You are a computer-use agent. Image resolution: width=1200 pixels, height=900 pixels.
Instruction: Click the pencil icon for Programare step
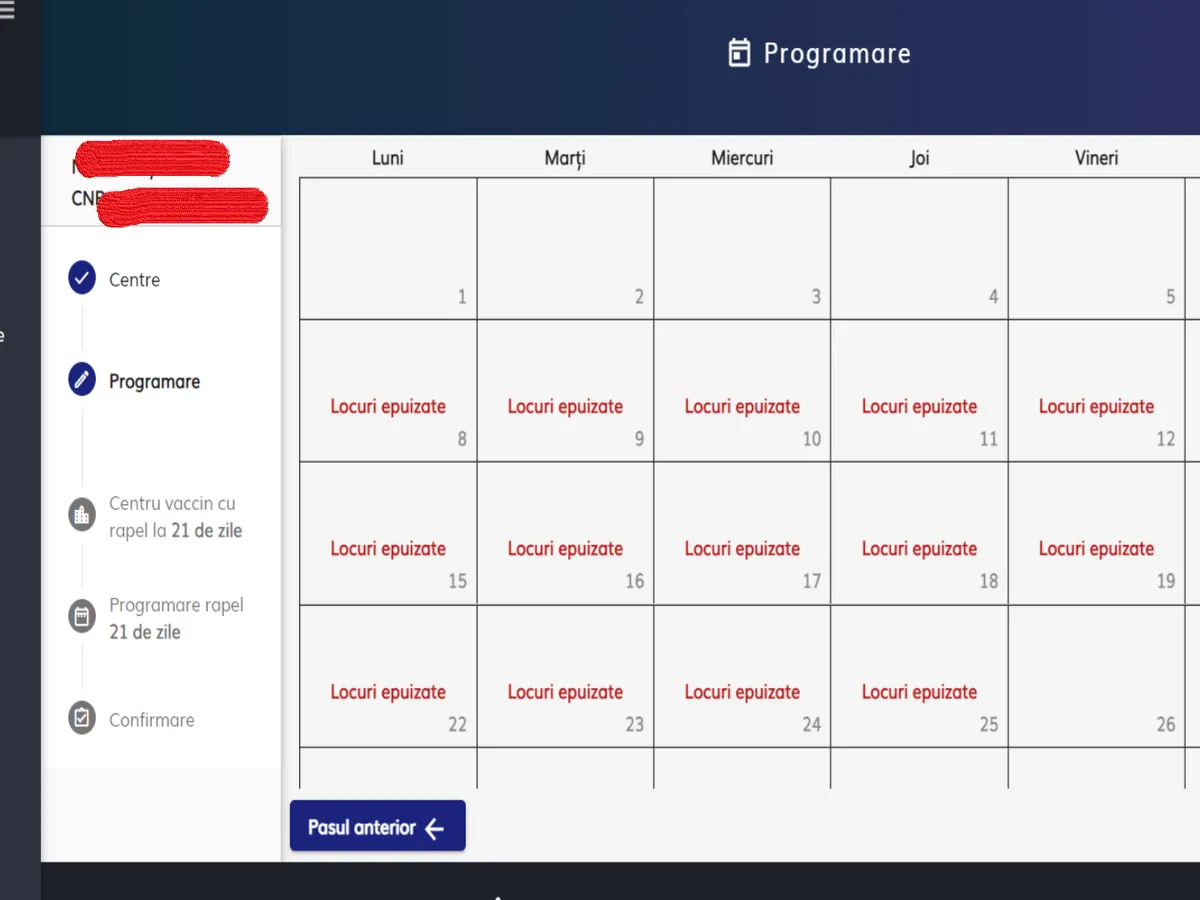82,380
